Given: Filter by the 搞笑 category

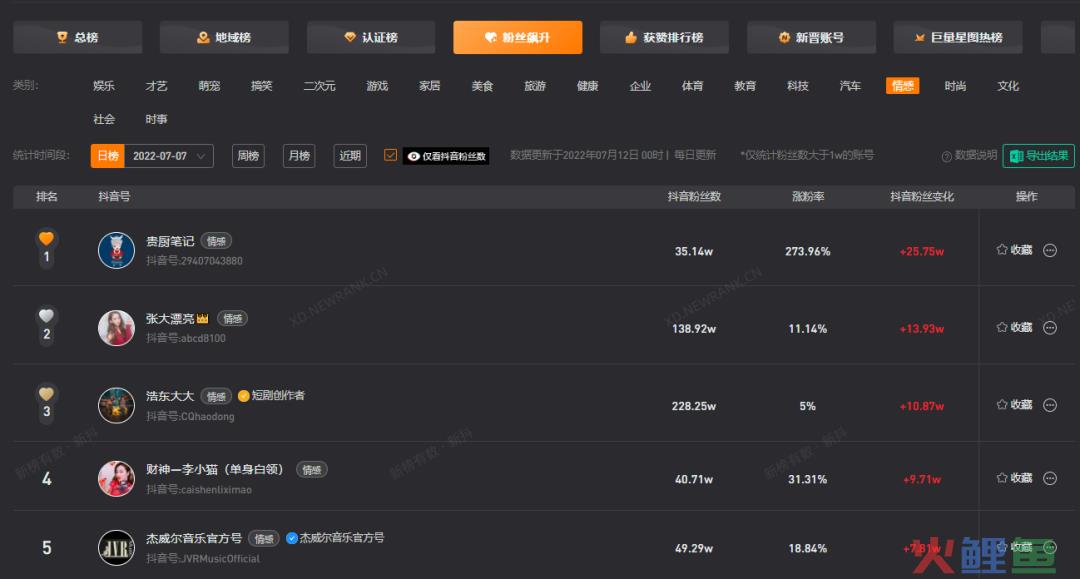Looking at the screenshot, I should (262, 86).
